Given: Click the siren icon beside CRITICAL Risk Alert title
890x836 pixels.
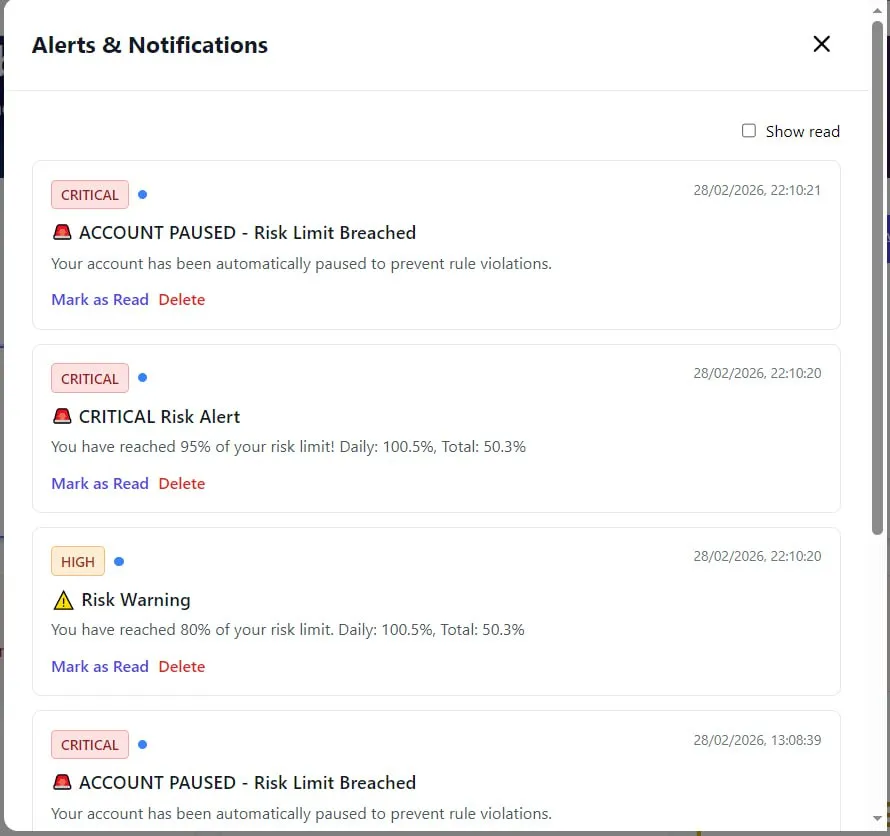Looking at the screenshot, I should [61, 416].
